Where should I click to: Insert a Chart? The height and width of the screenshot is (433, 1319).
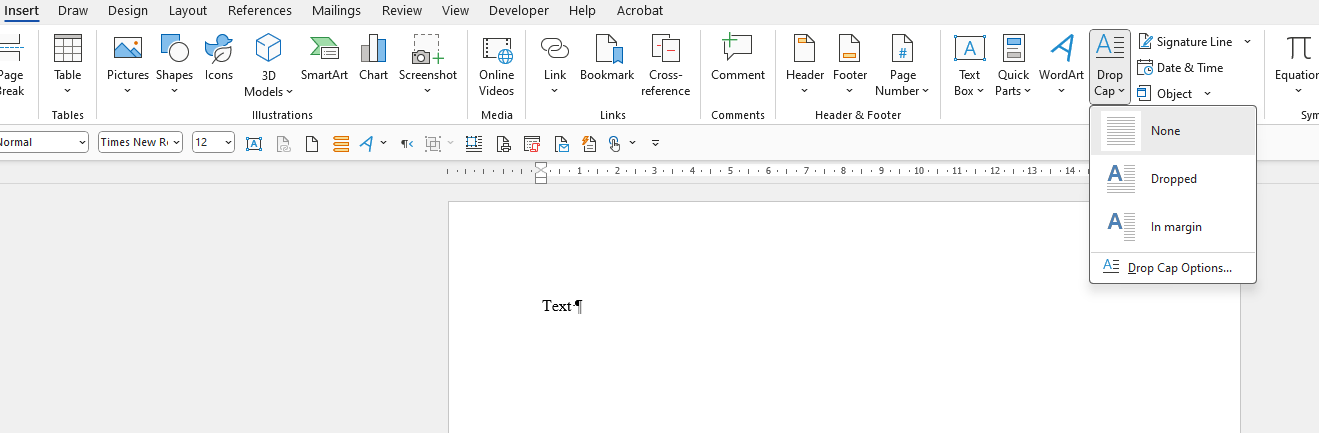(374, 60)
